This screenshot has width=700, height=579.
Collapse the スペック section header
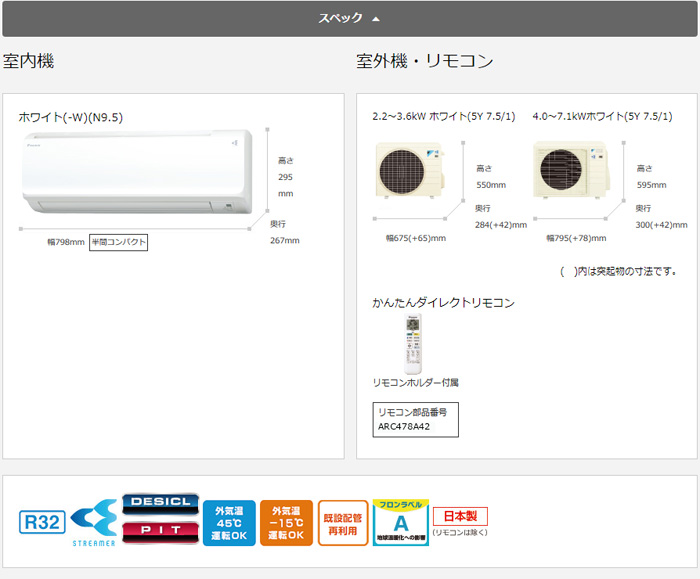tap(350, 19)
